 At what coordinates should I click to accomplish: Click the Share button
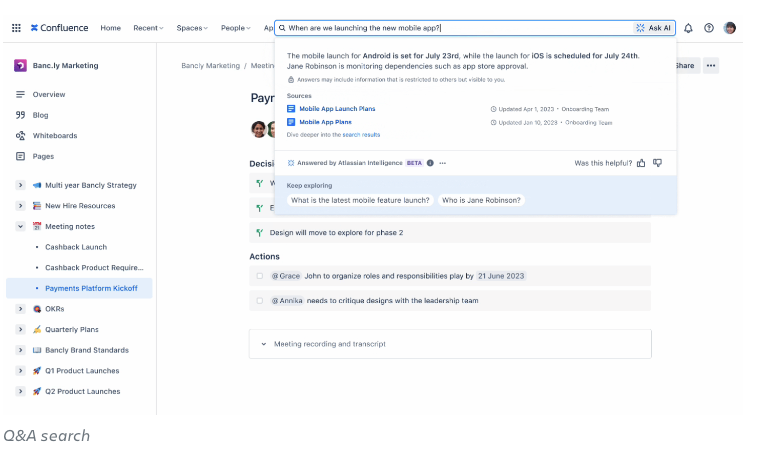click(688, 65)
